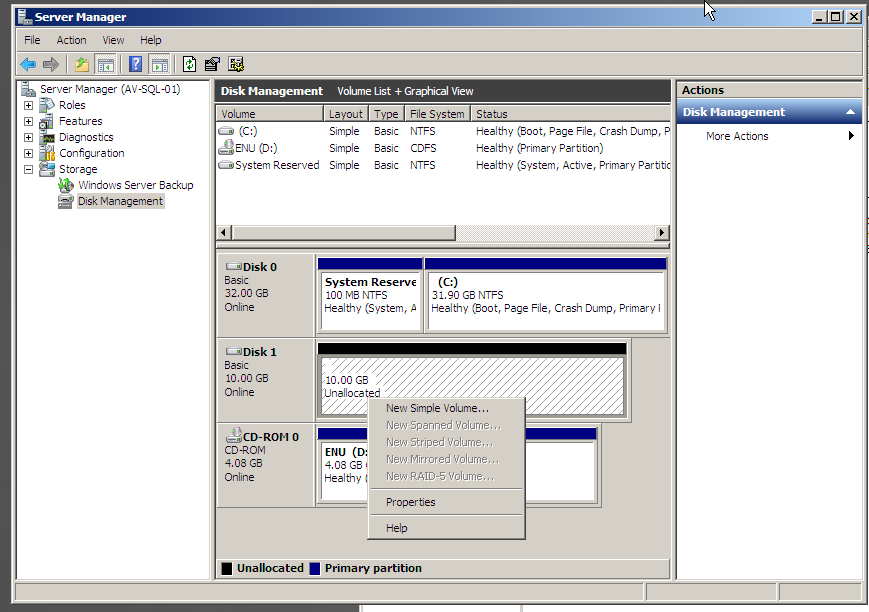The height and width of the screenshot is (612, 869).
Task: Open the View menu
Action: coord(113,40)
